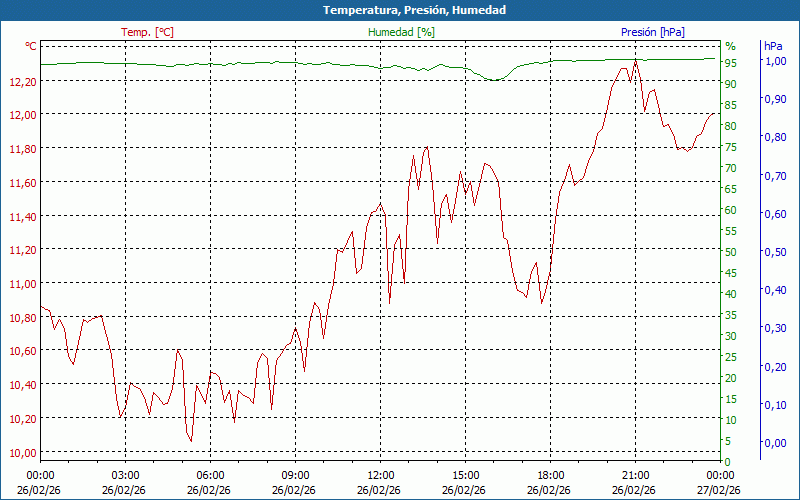Click the 50 humidity axis value
This screenshot has height=500, width=800.
coord(730,252)
